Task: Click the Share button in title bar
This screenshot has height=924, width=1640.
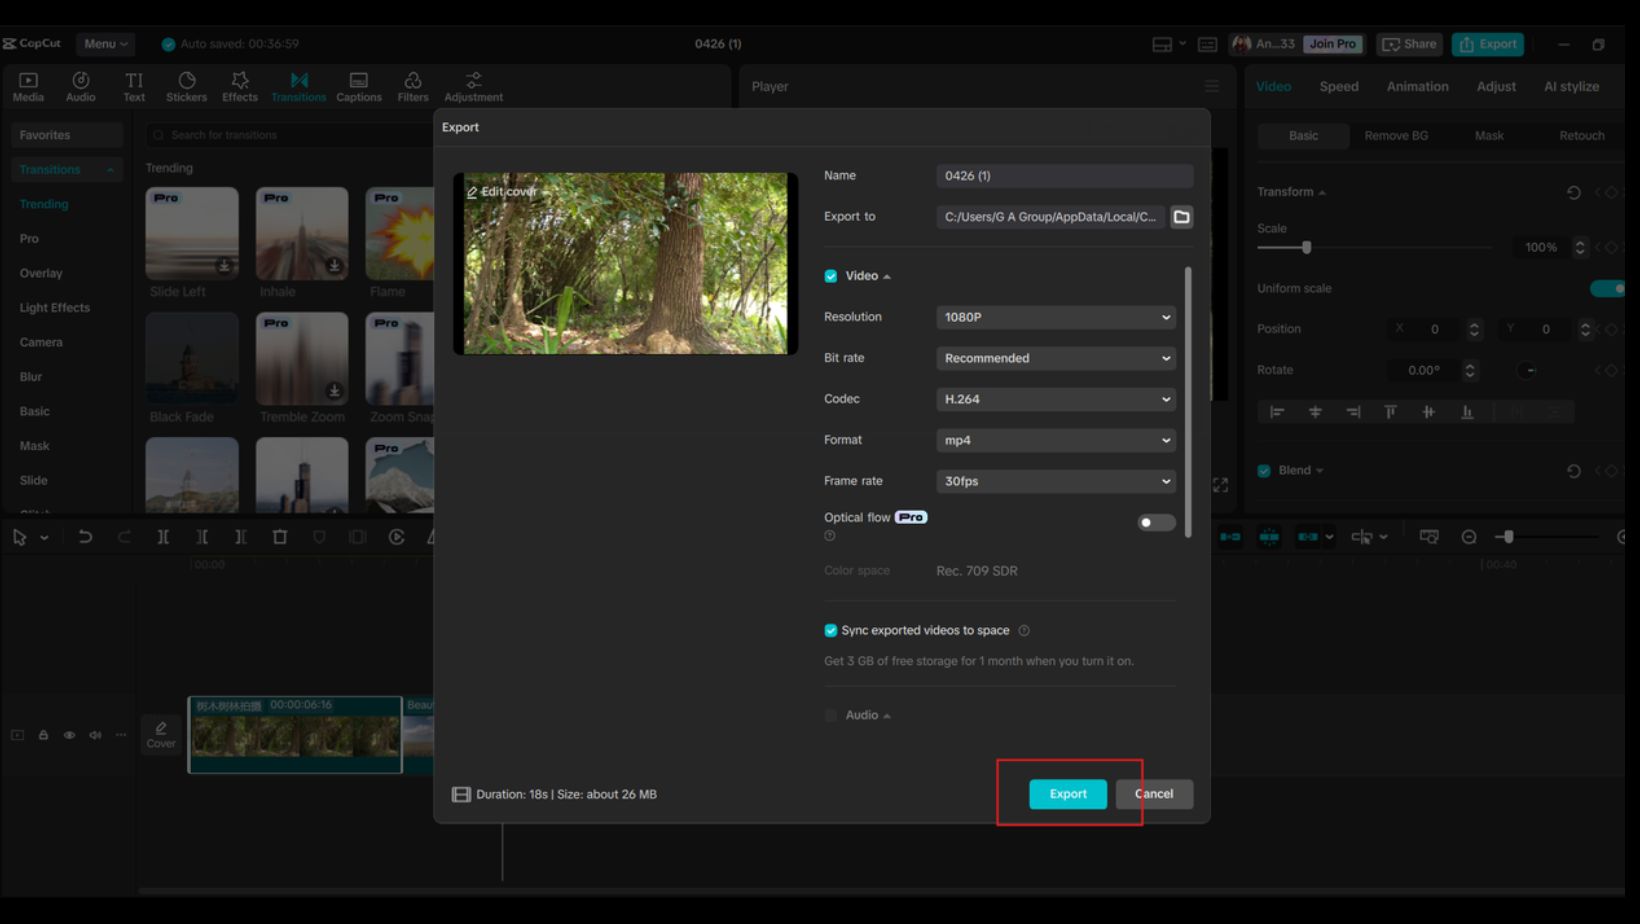Action: (1409, 44)
